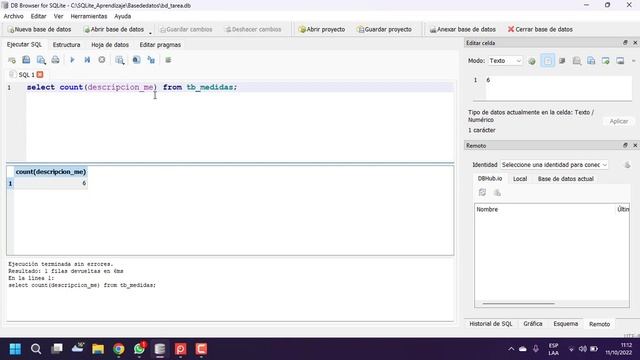The width and height of the screenshot is (640, 360).
Task: Click the open SQL file icon
Action: (x=41, y=60)
